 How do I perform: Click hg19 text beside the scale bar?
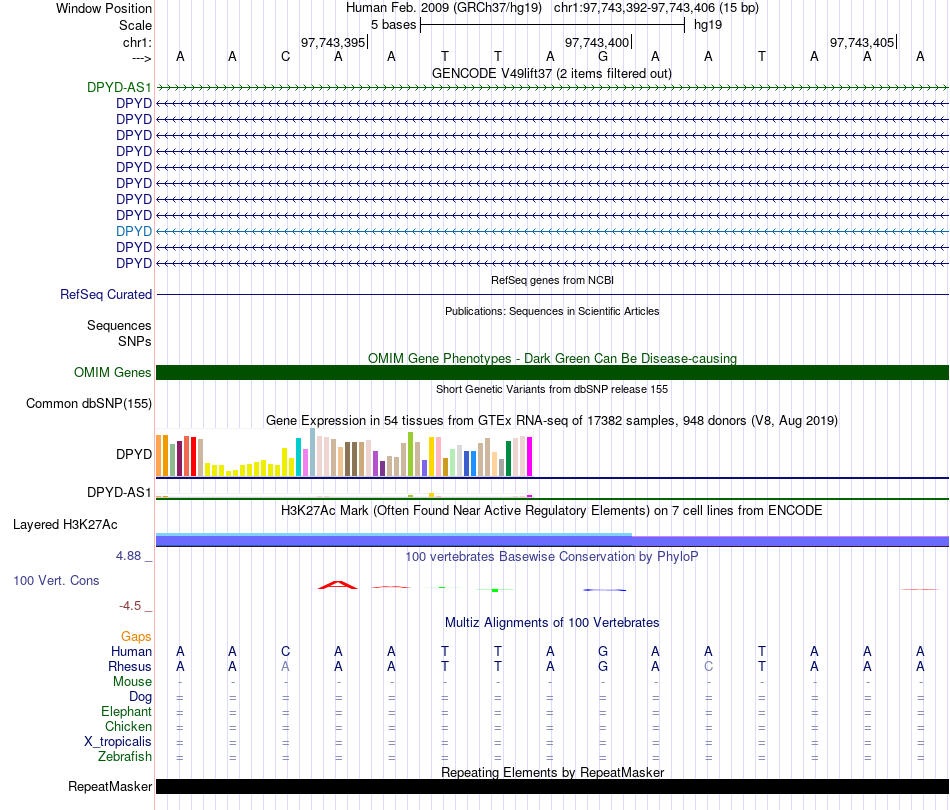[708, 25]
